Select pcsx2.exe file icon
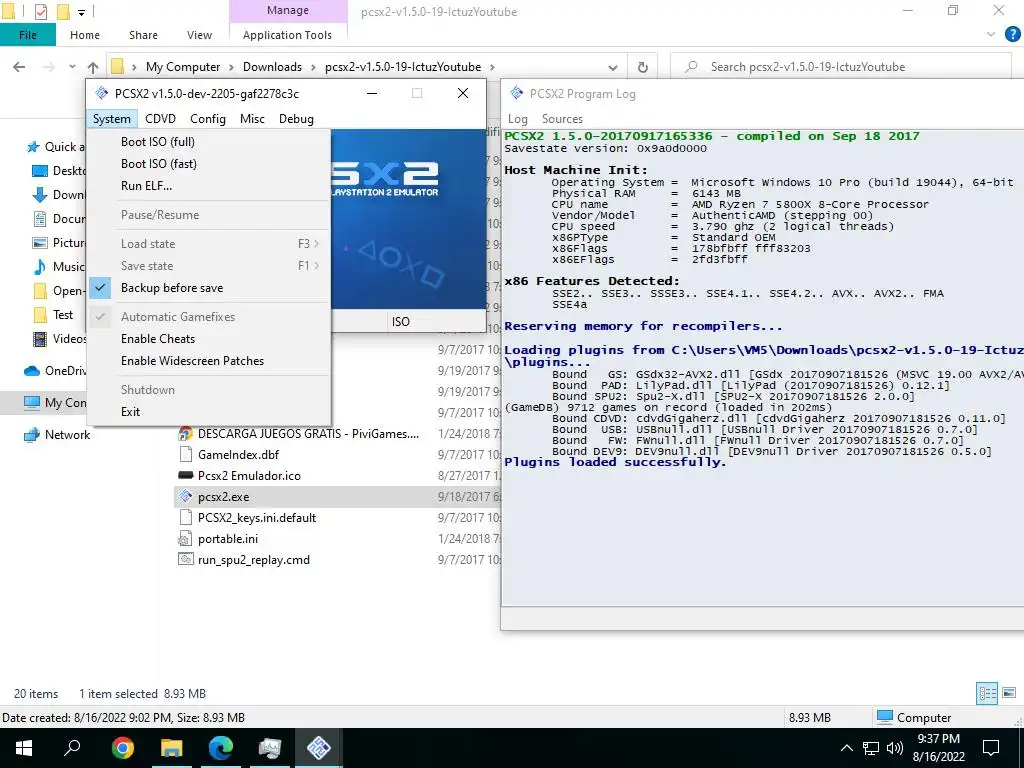1024x768 pixels. [x=186, y=497]
